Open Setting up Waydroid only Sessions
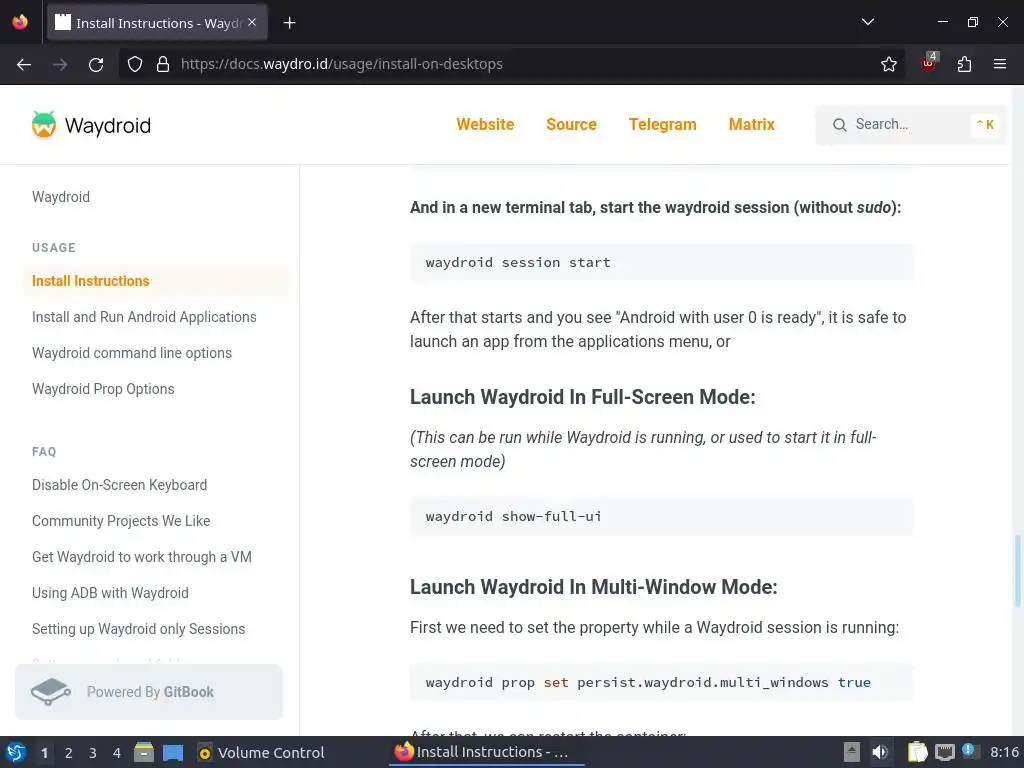 click(x=138, y=628)
